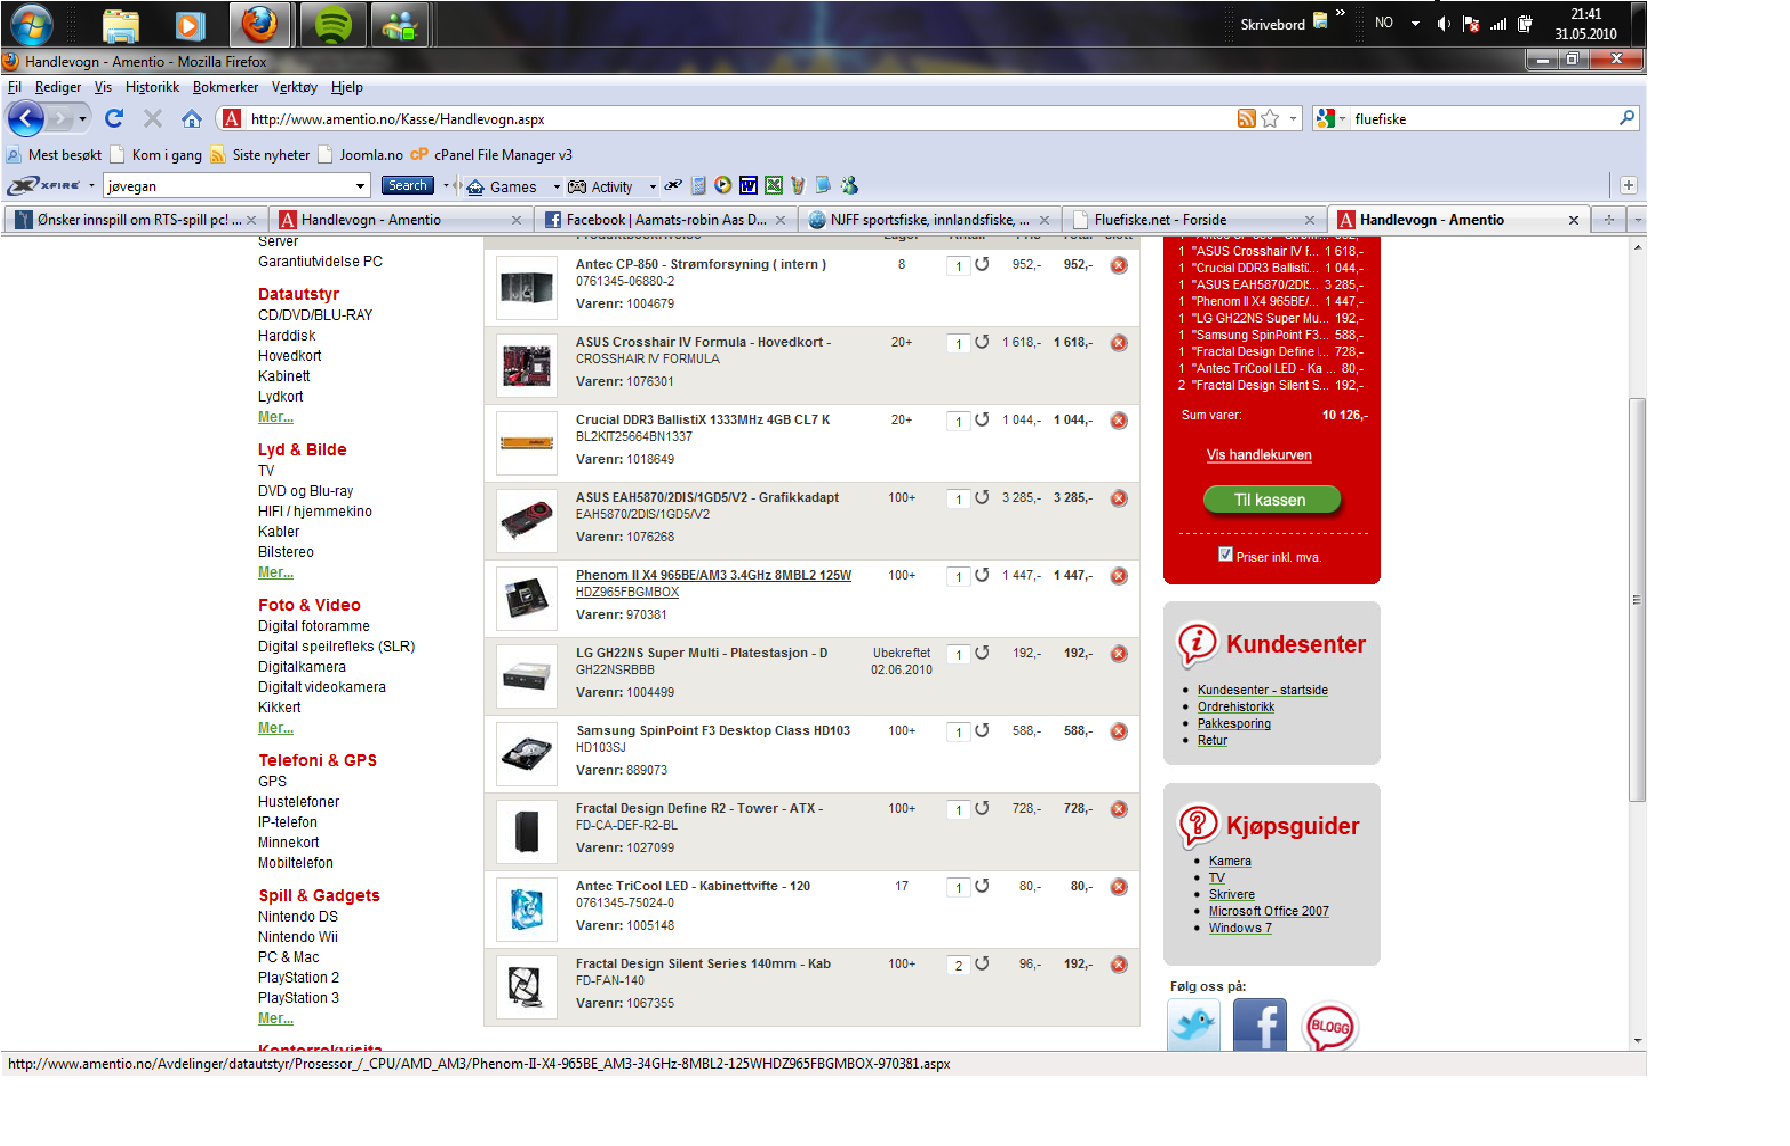Delete Crucial DDR3 BallistiX from the cart
This screenshot has height=1146, width=1790.
point(1119,420)
